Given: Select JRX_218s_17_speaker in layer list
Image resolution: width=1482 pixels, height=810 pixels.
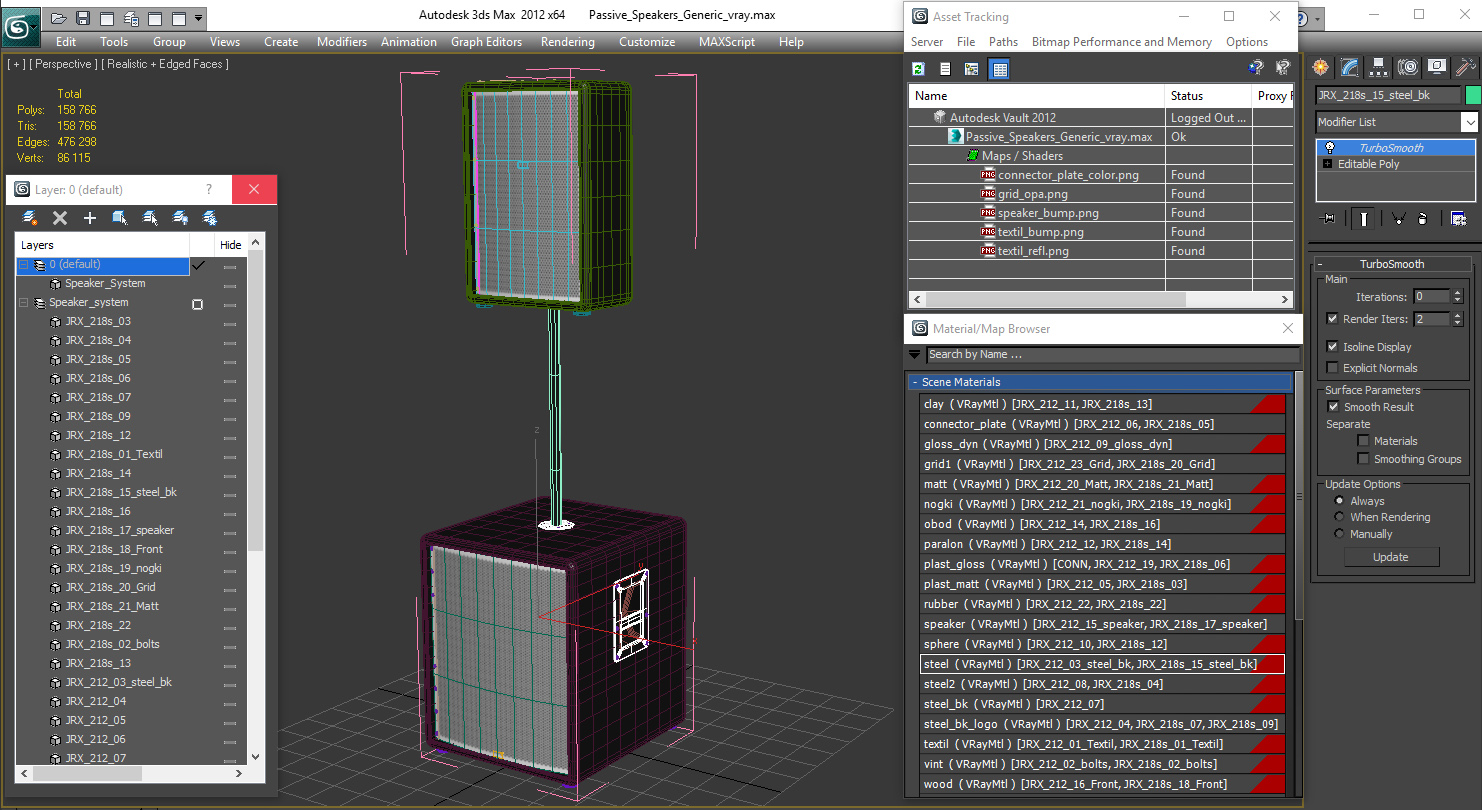Looking at the screenshot, I should point(119,530).
